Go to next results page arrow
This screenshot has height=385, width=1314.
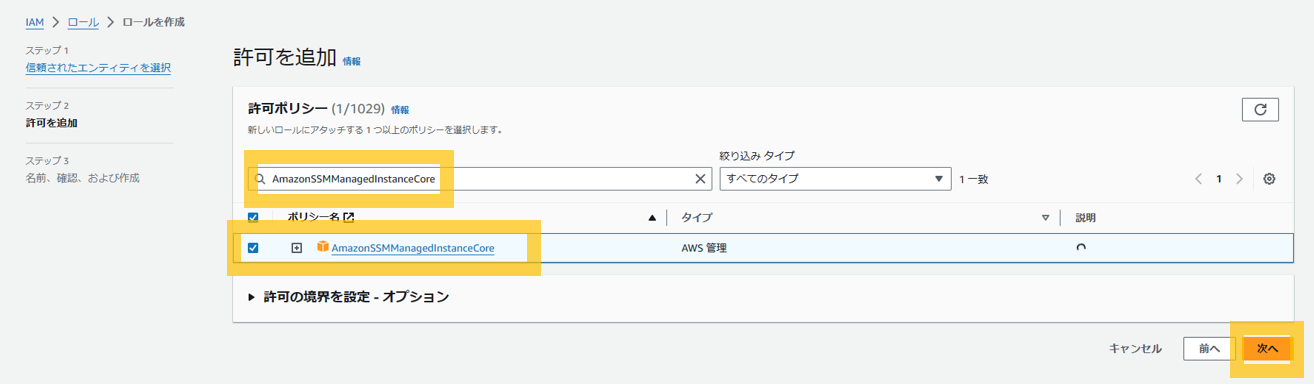click(1239, 179)
